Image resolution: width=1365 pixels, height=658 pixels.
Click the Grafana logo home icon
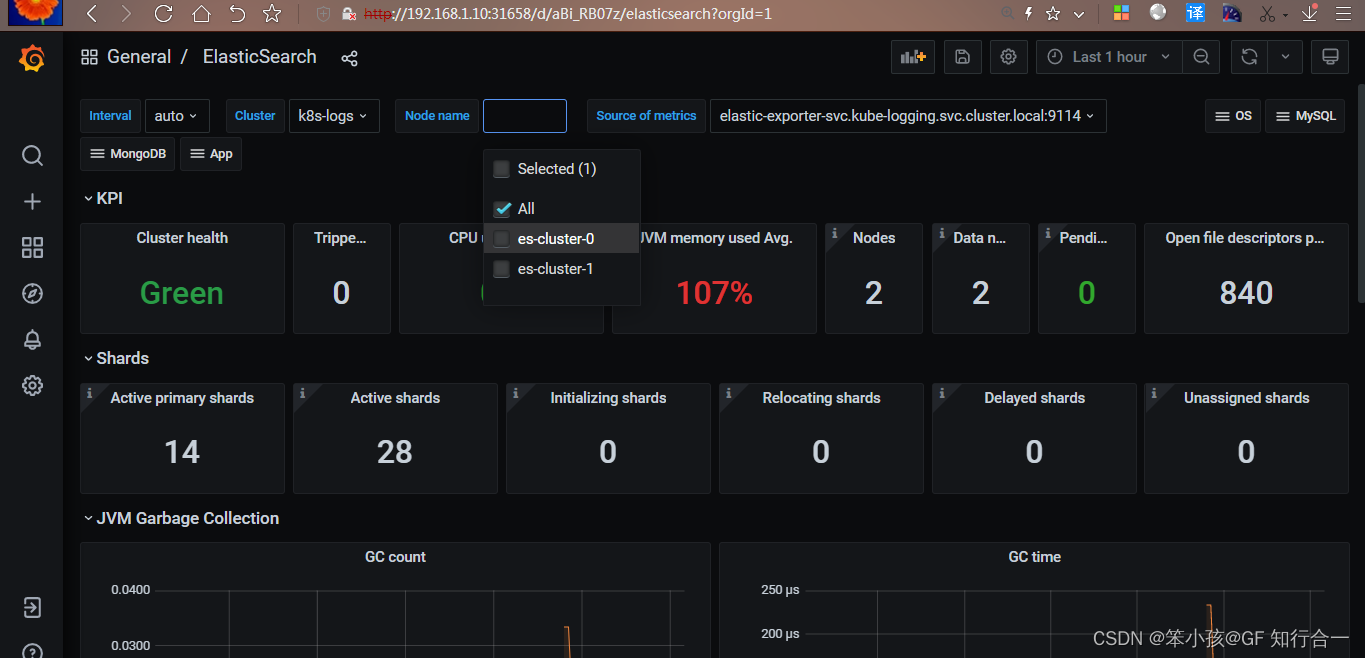pyautogui.click(x=32, y=59)
